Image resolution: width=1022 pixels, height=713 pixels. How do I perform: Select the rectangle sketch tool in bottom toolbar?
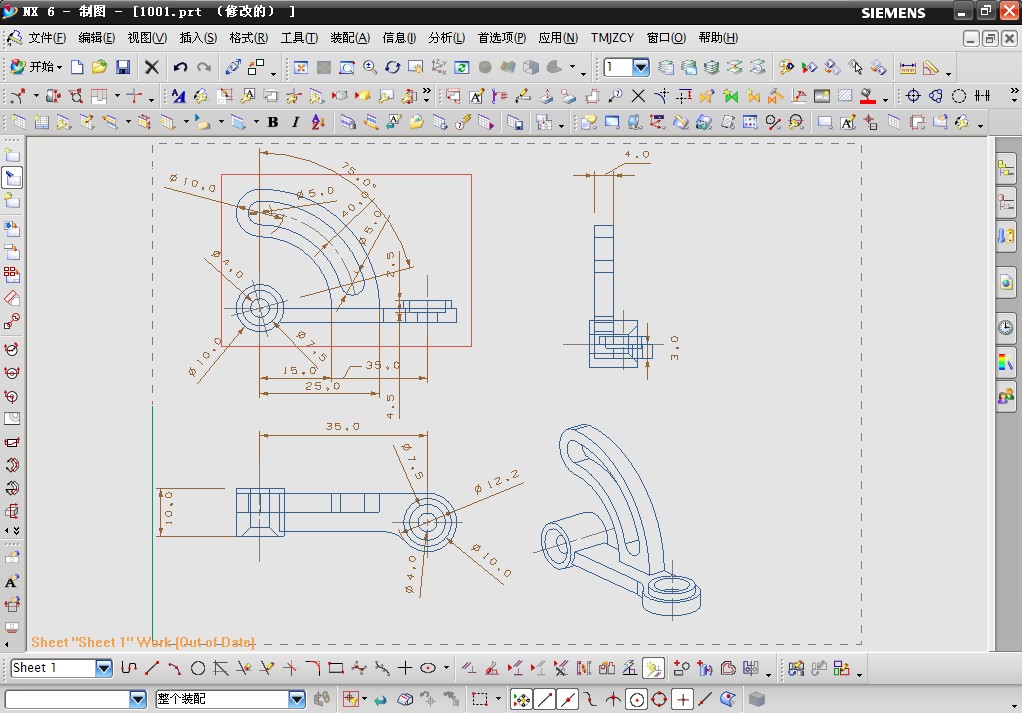pyautogui.click(x=336, y=668)
